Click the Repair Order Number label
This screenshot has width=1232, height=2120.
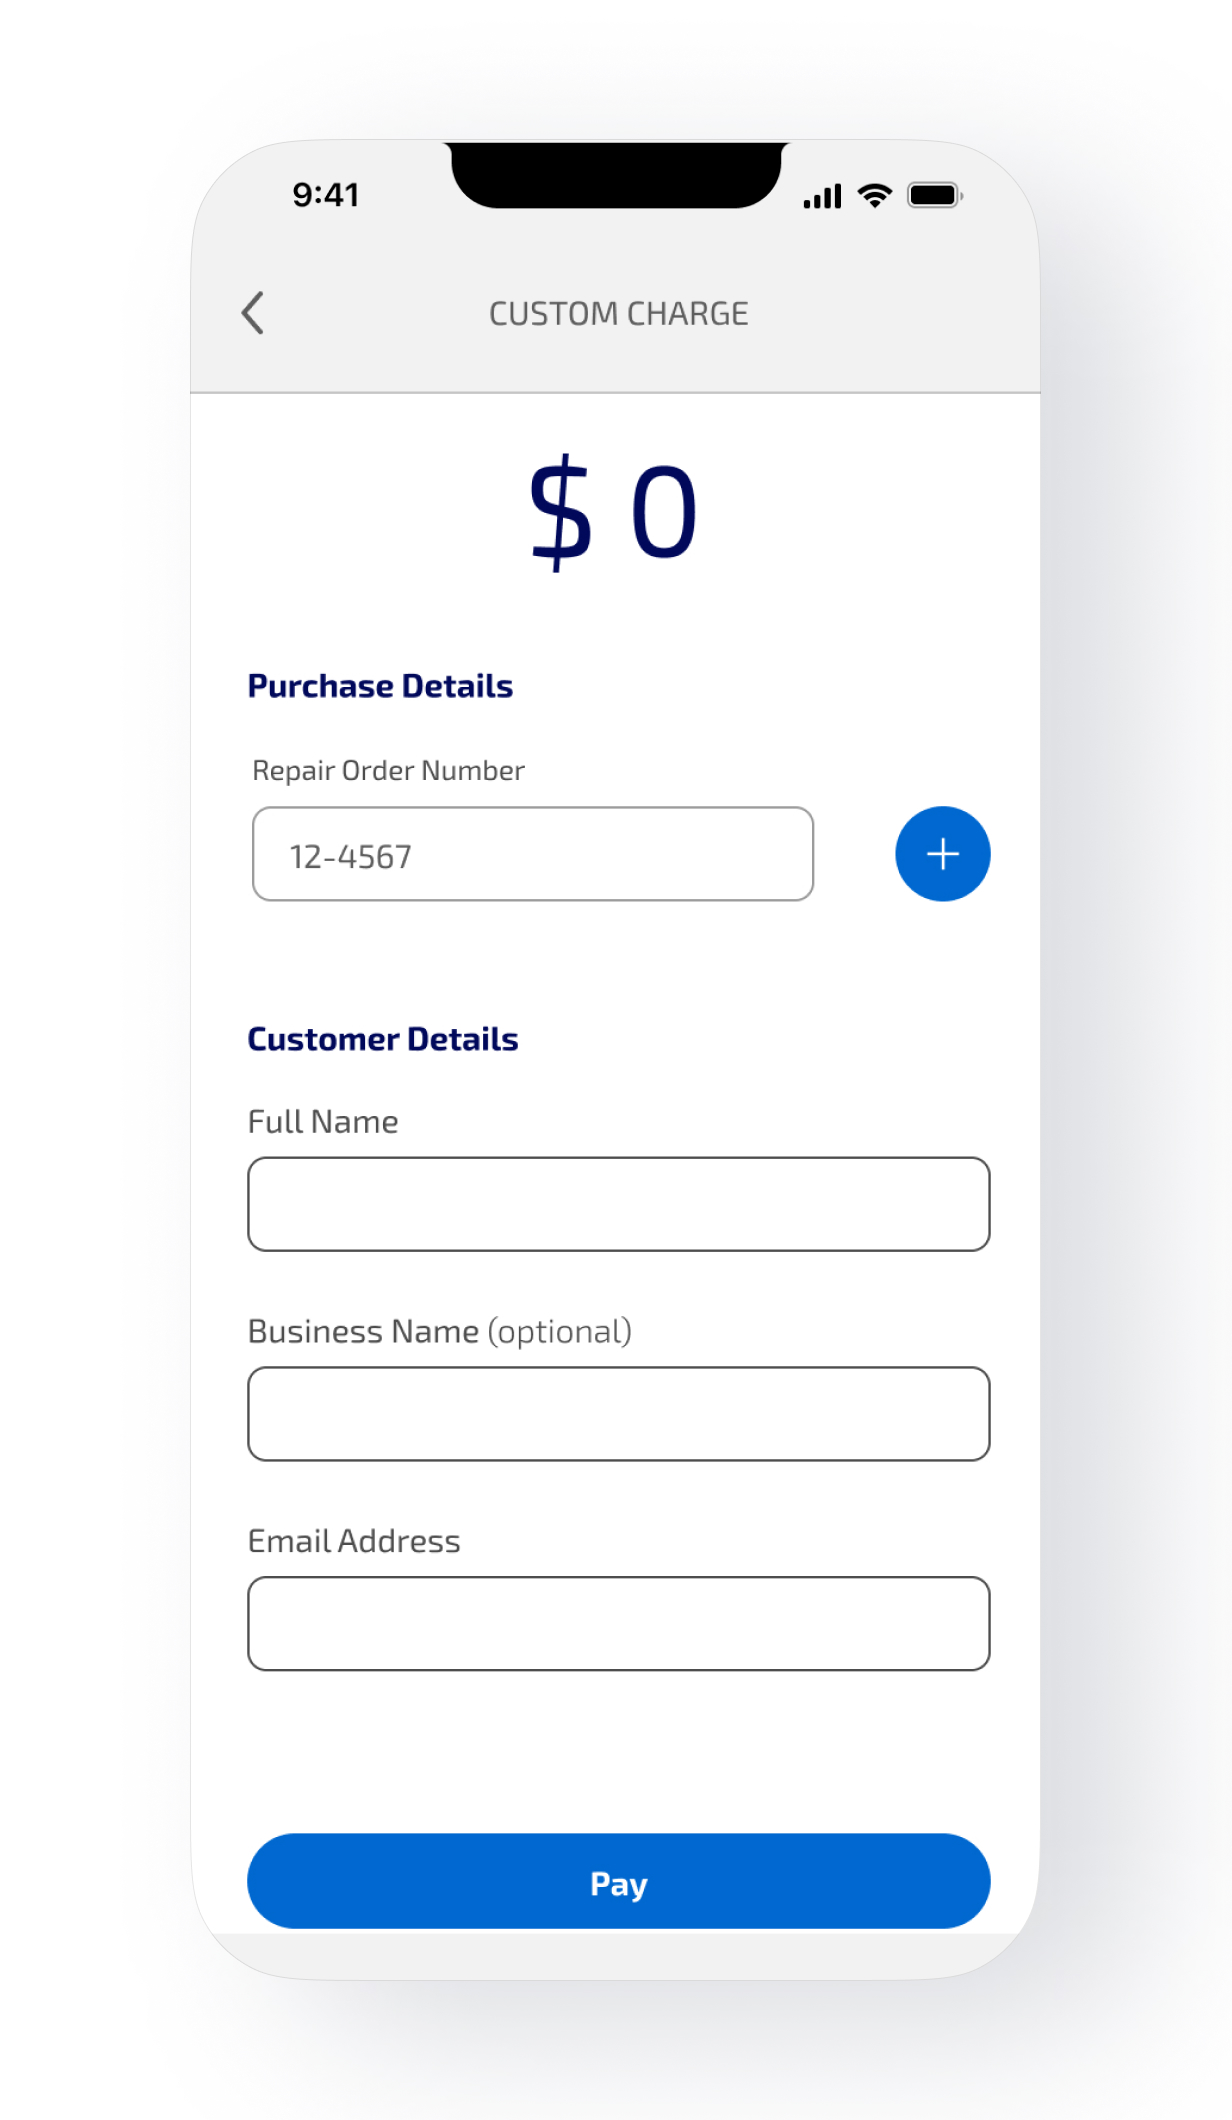point(388,770)
